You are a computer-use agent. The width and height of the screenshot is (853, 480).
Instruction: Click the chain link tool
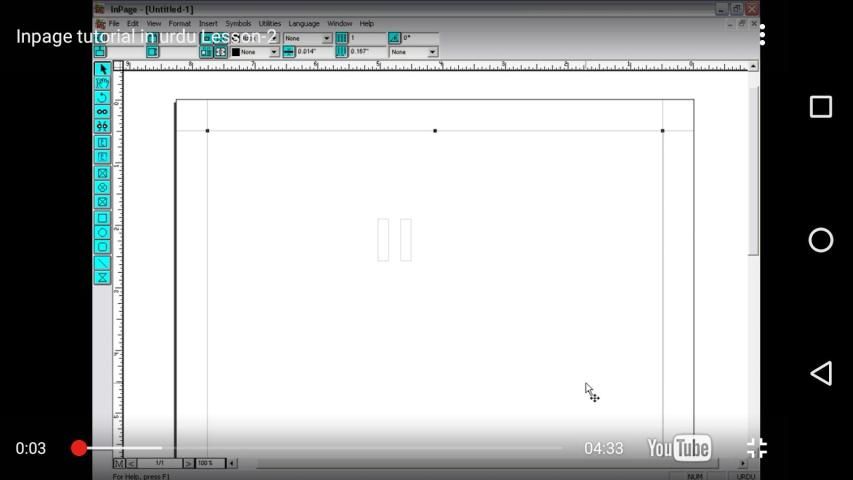click(102, 112)
